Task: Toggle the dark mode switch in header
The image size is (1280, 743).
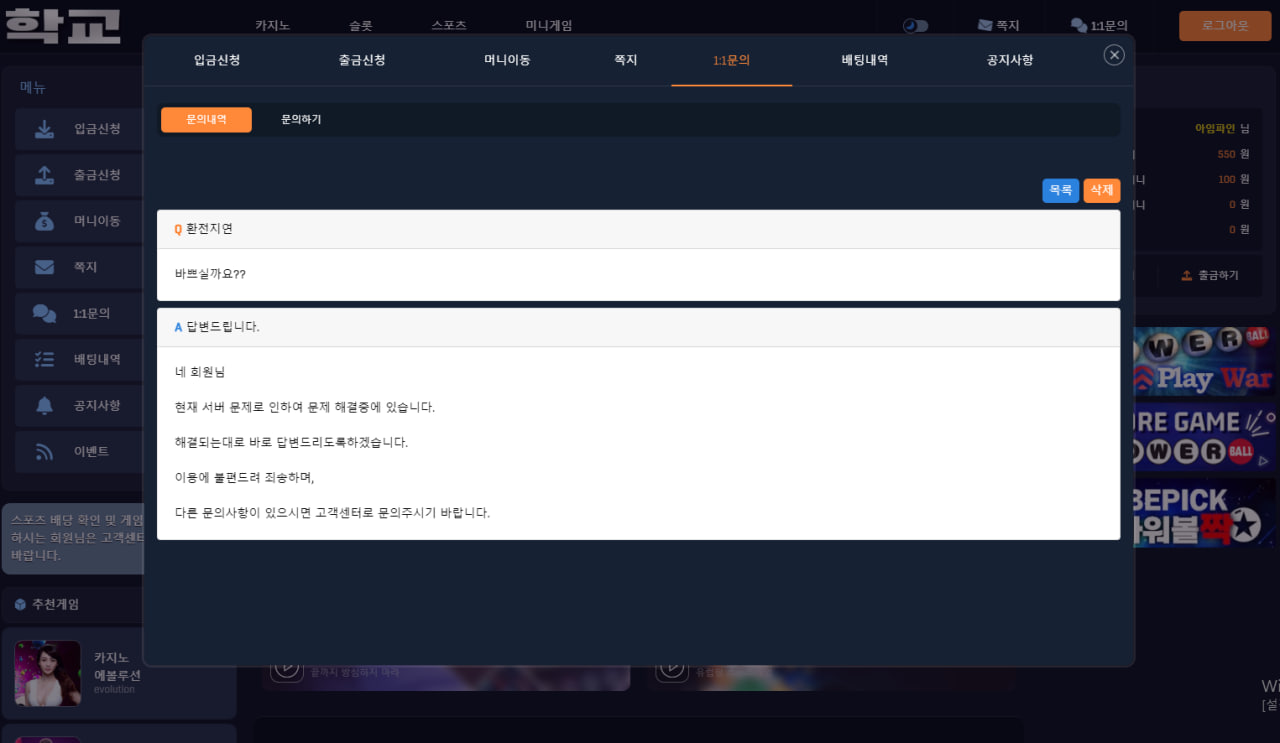Action: (915, 26)
